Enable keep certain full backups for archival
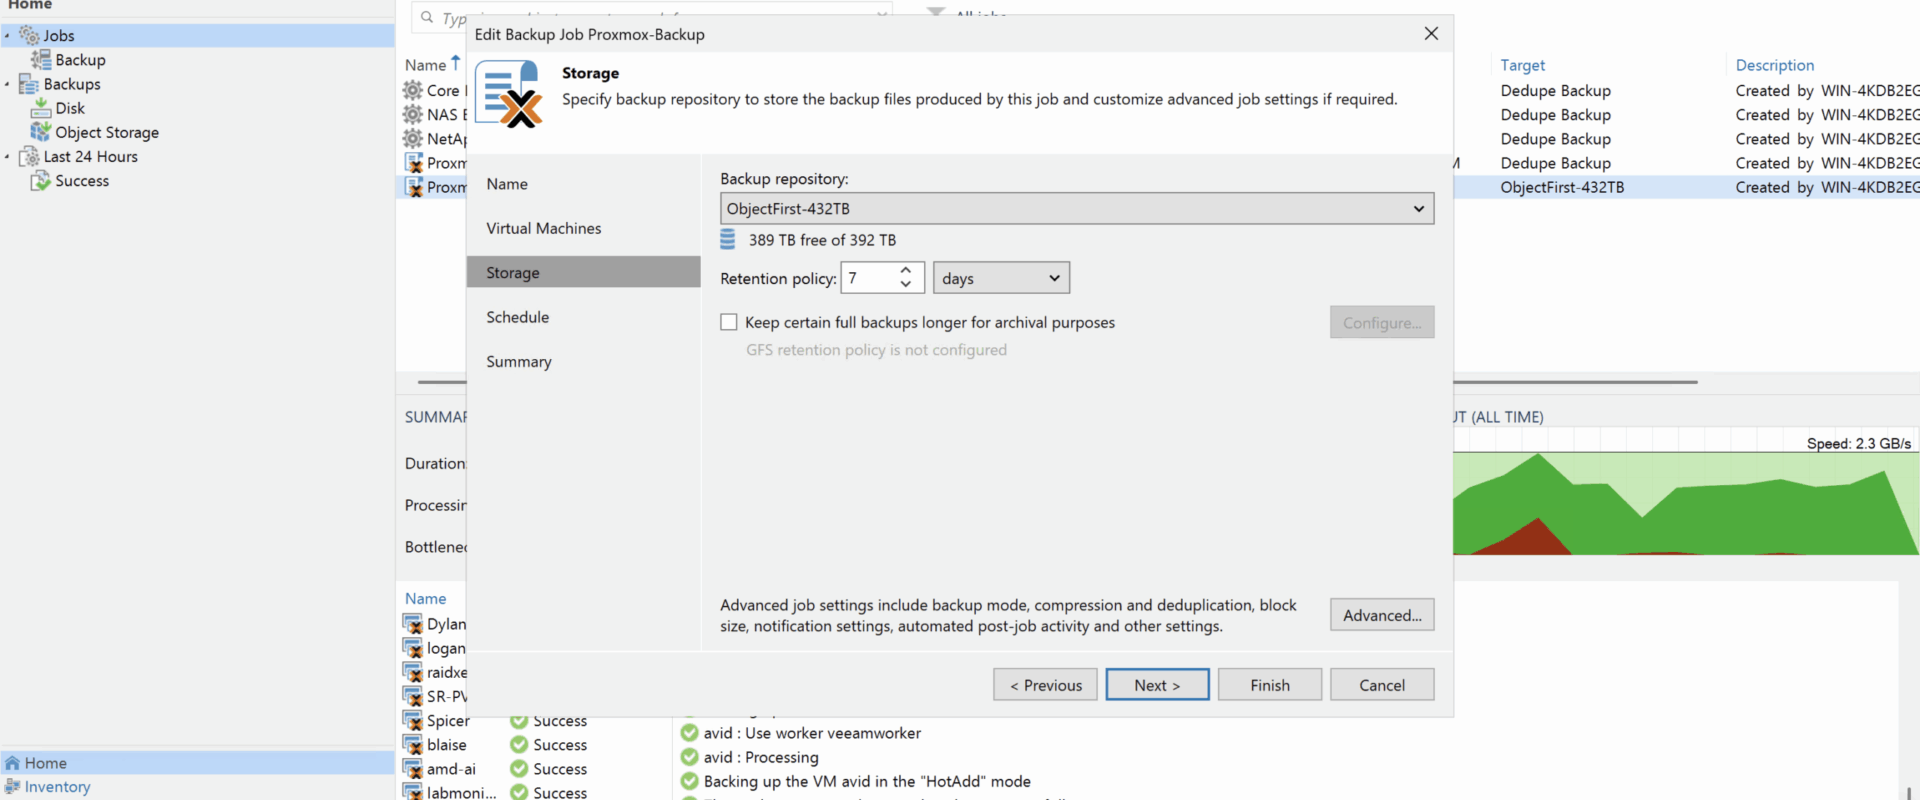 pyautogui.click(x=729, y=322)
